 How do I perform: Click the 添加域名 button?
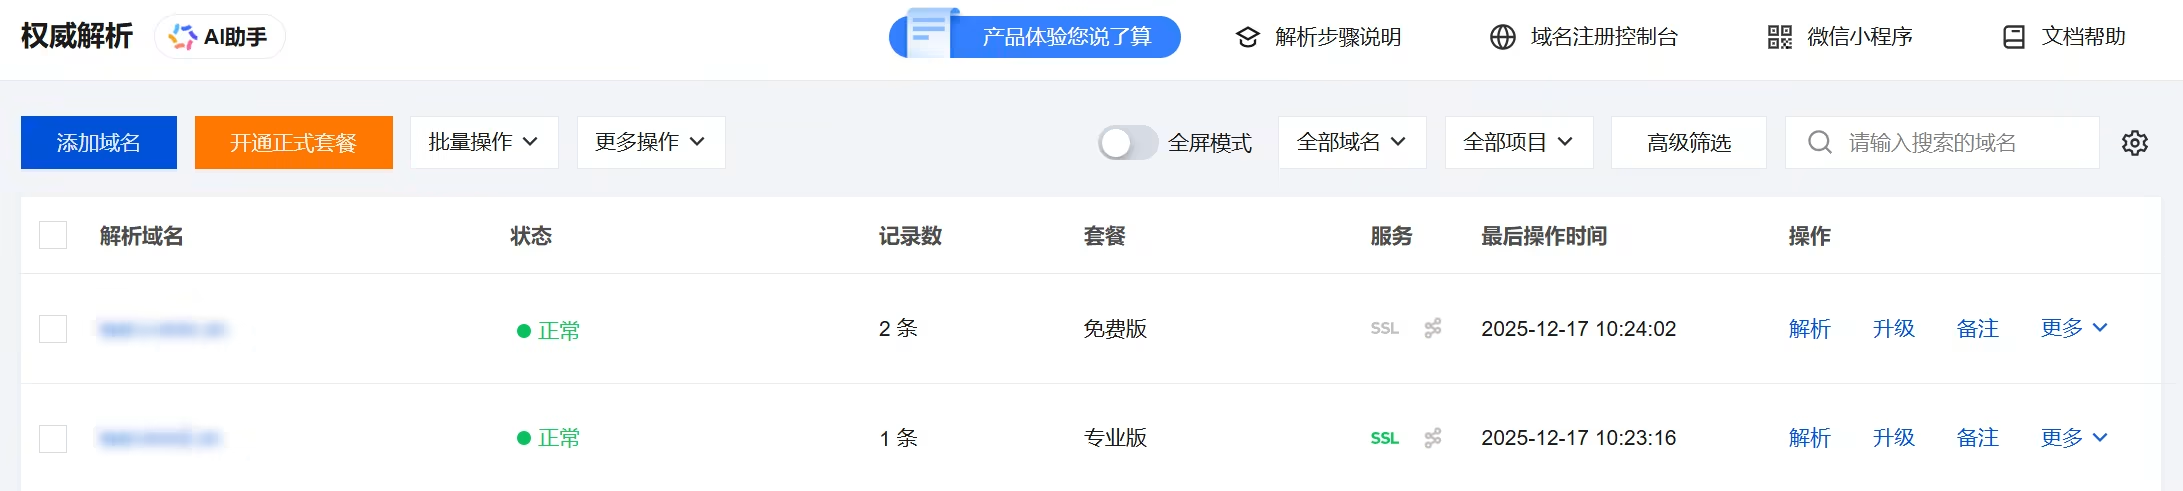point(99,142)
